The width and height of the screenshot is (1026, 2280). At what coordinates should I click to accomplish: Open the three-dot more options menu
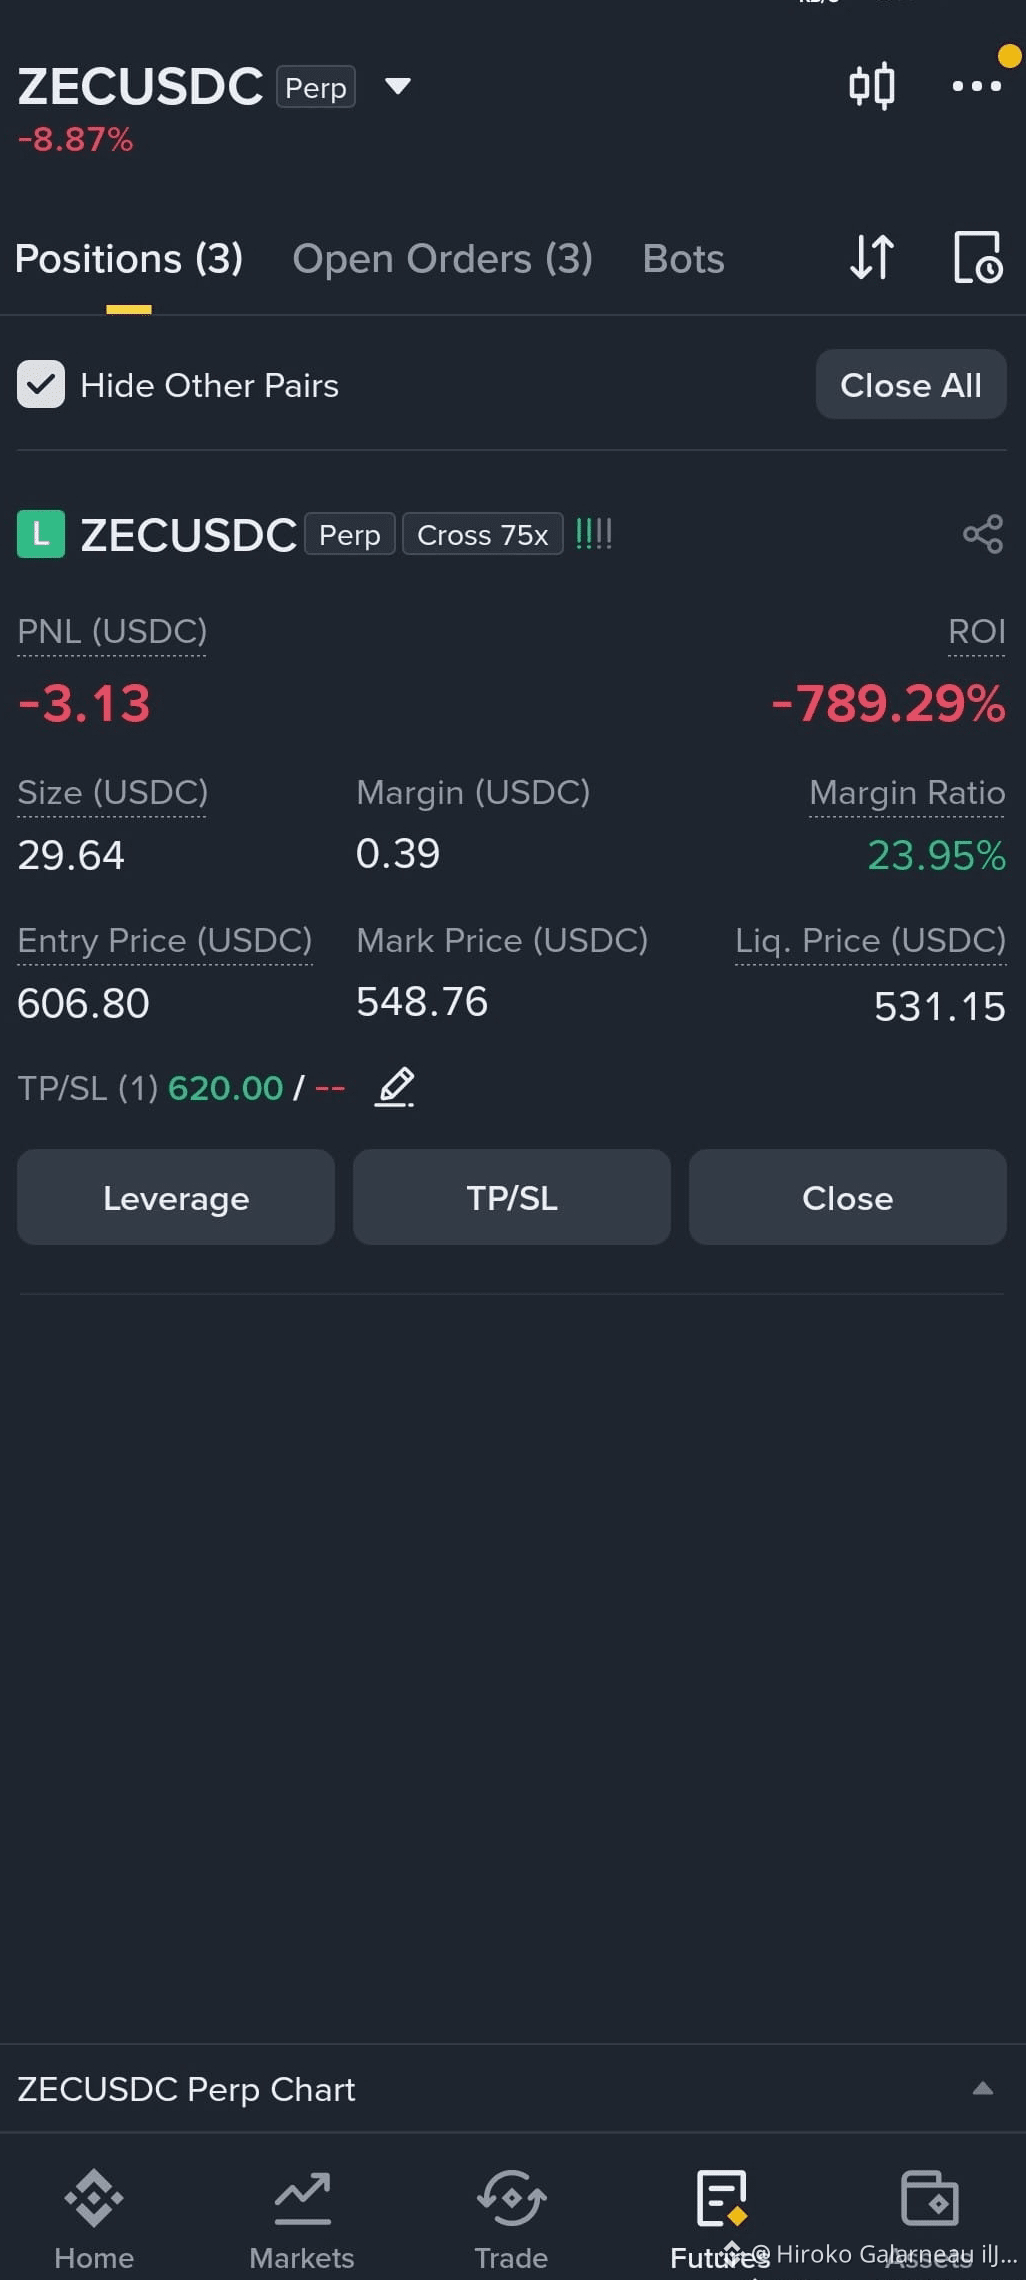coord(976,86)
